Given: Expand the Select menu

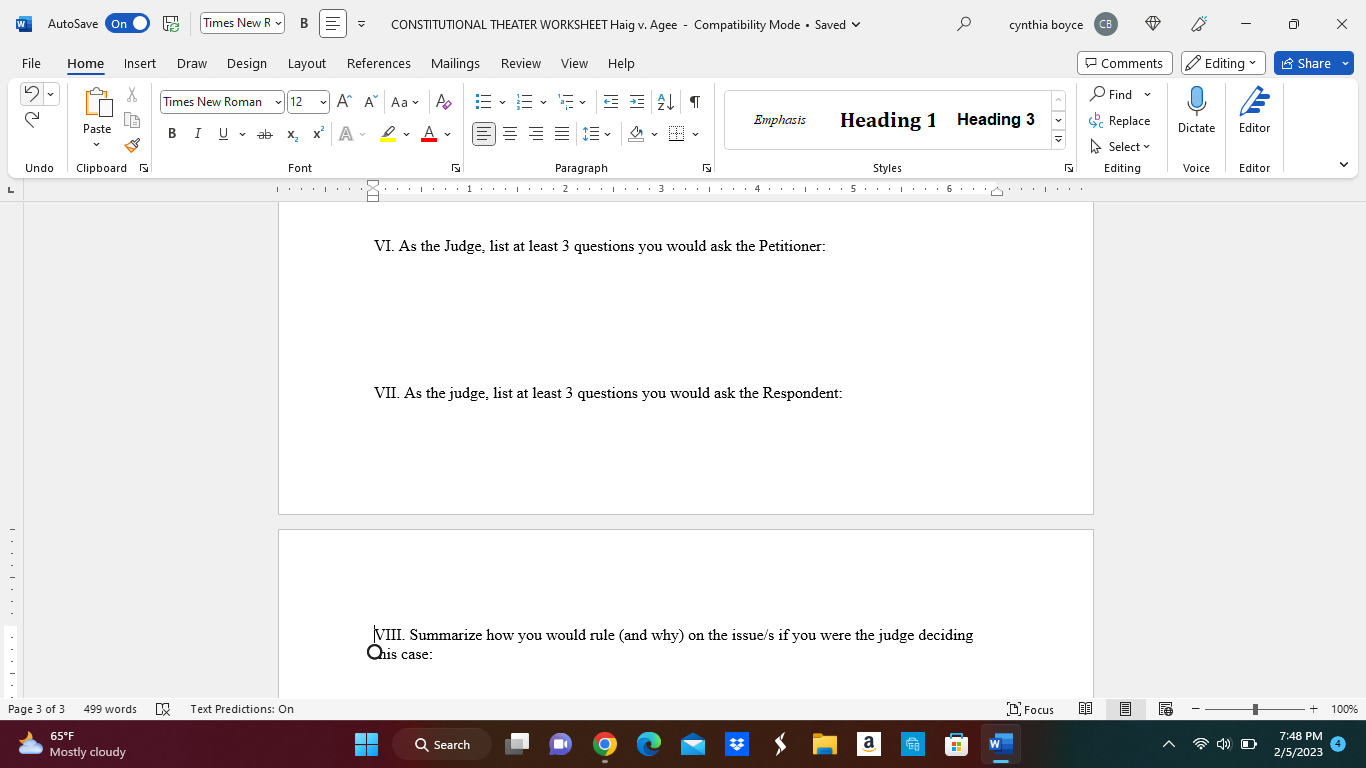Looking at the screenshot, I should tap(1120, 146).
